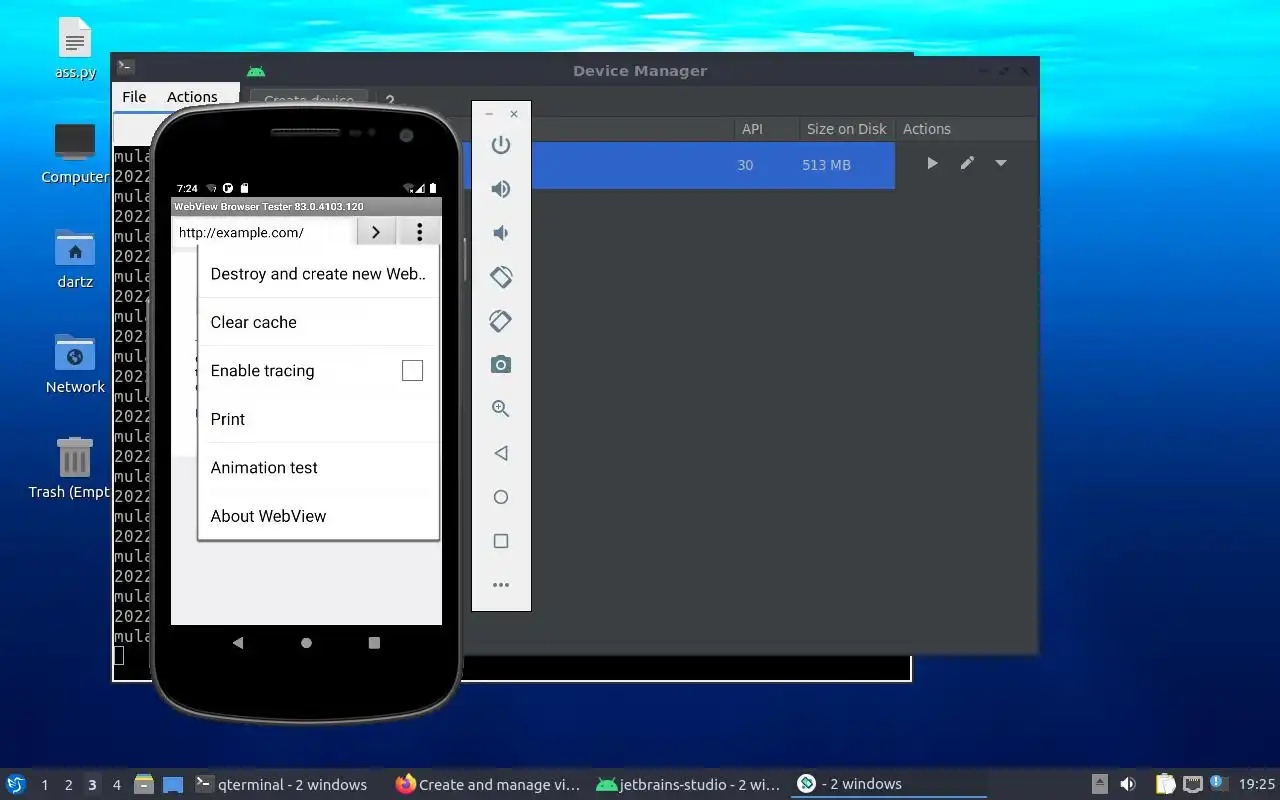Load URL with the go arrow button
This screenshot has height=800, width=1280.
tap(376, 232)
